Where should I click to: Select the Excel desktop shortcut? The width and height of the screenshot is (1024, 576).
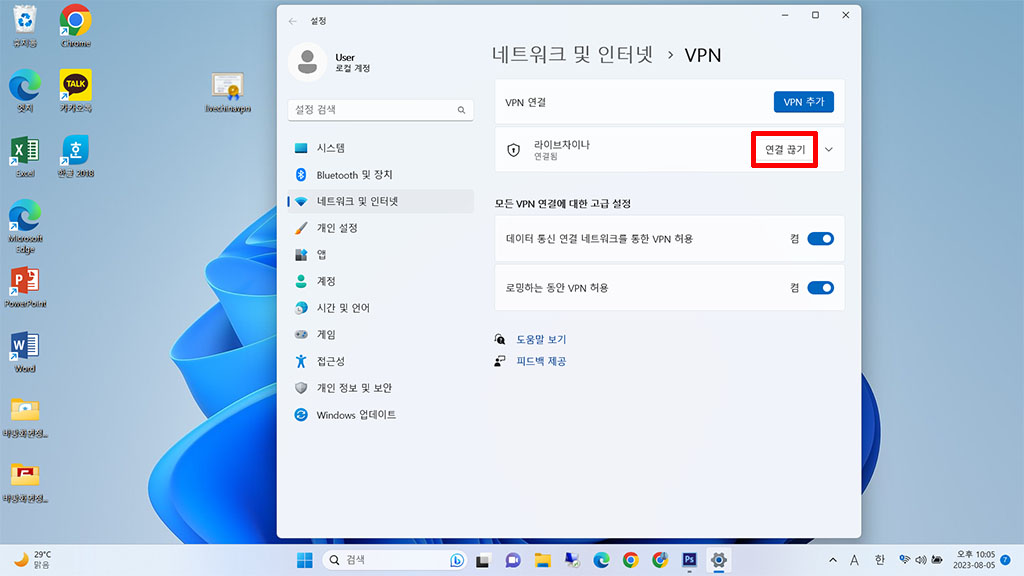pos(25,157)
